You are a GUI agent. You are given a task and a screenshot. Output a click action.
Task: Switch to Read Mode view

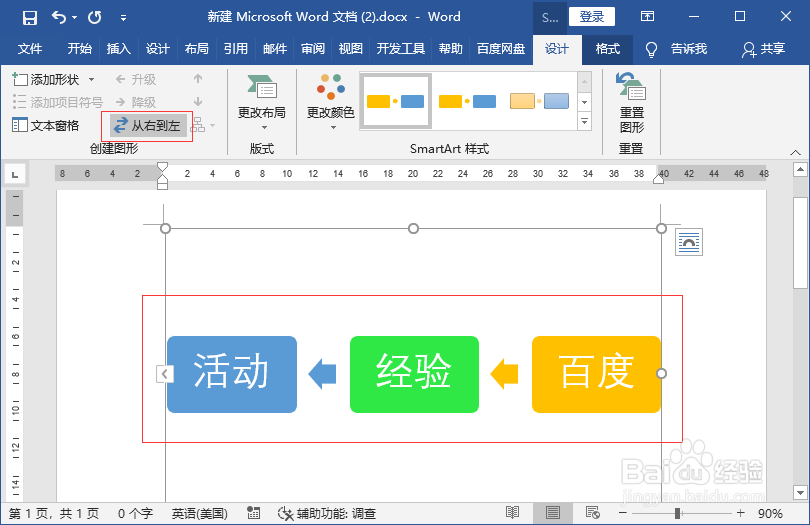[512, 513]
